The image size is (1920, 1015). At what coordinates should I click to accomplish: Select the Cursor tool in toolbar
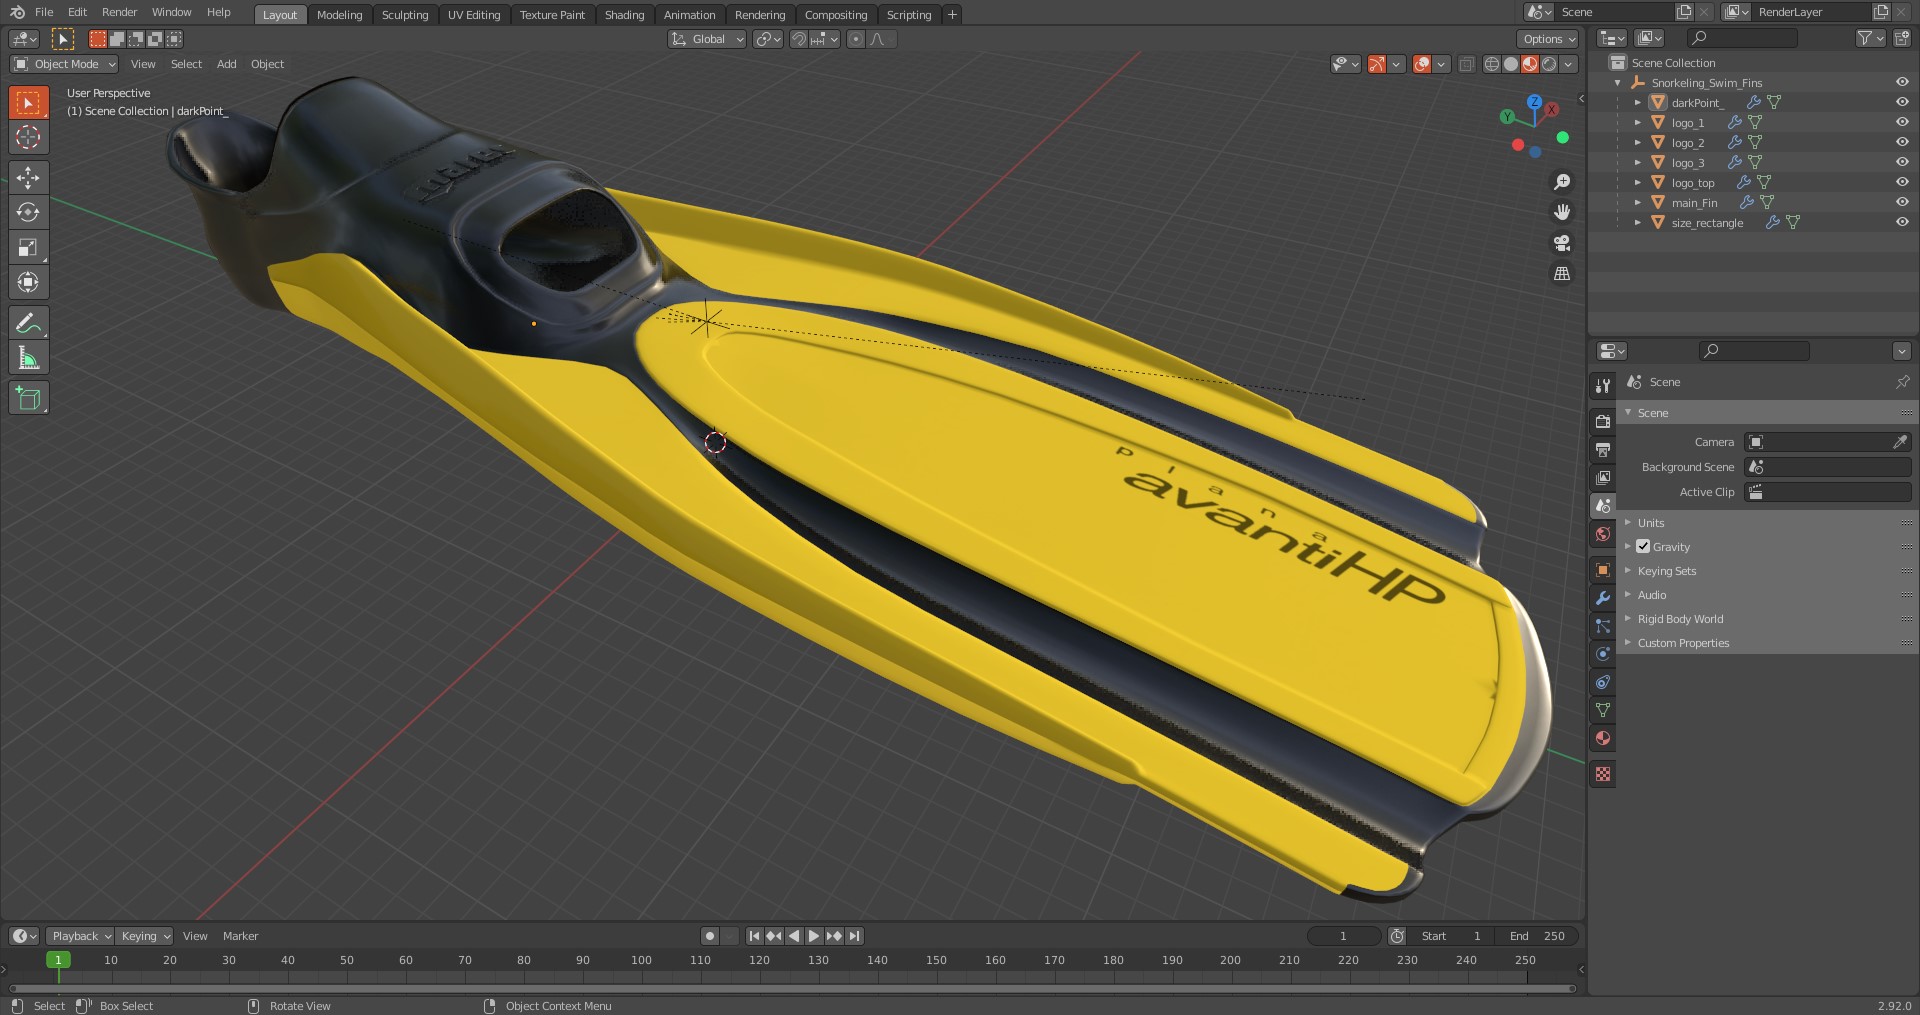(28, 137)
